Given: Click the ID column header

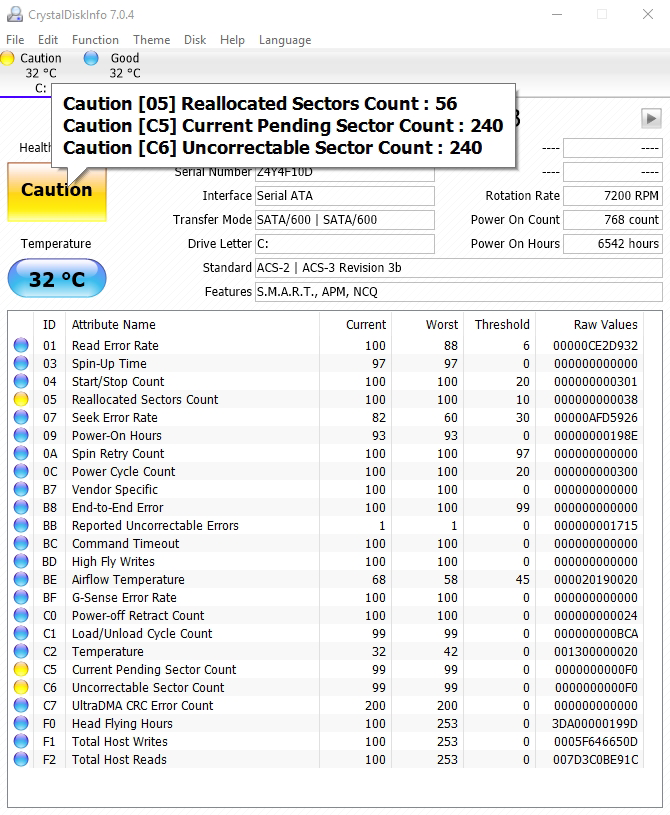Looking at the screenshot, I should pyautogui.click(x=49, y=324).
